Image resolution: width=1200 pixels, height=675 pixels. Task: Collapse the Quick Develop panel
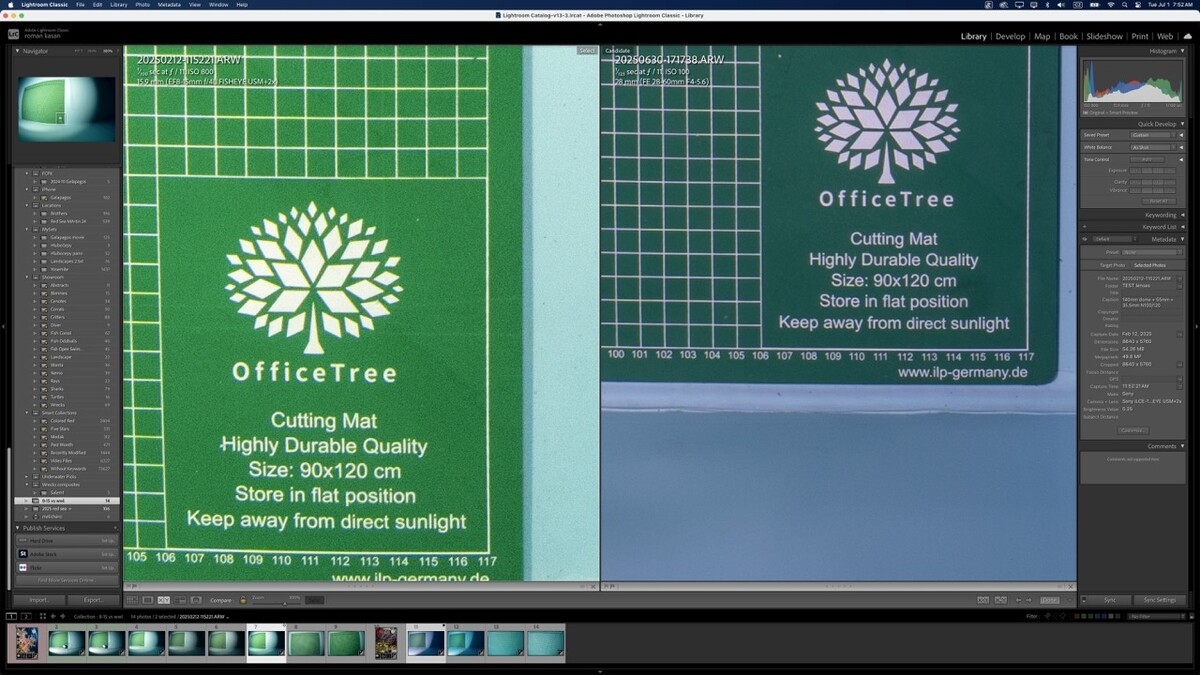[x=1181, y=125]
